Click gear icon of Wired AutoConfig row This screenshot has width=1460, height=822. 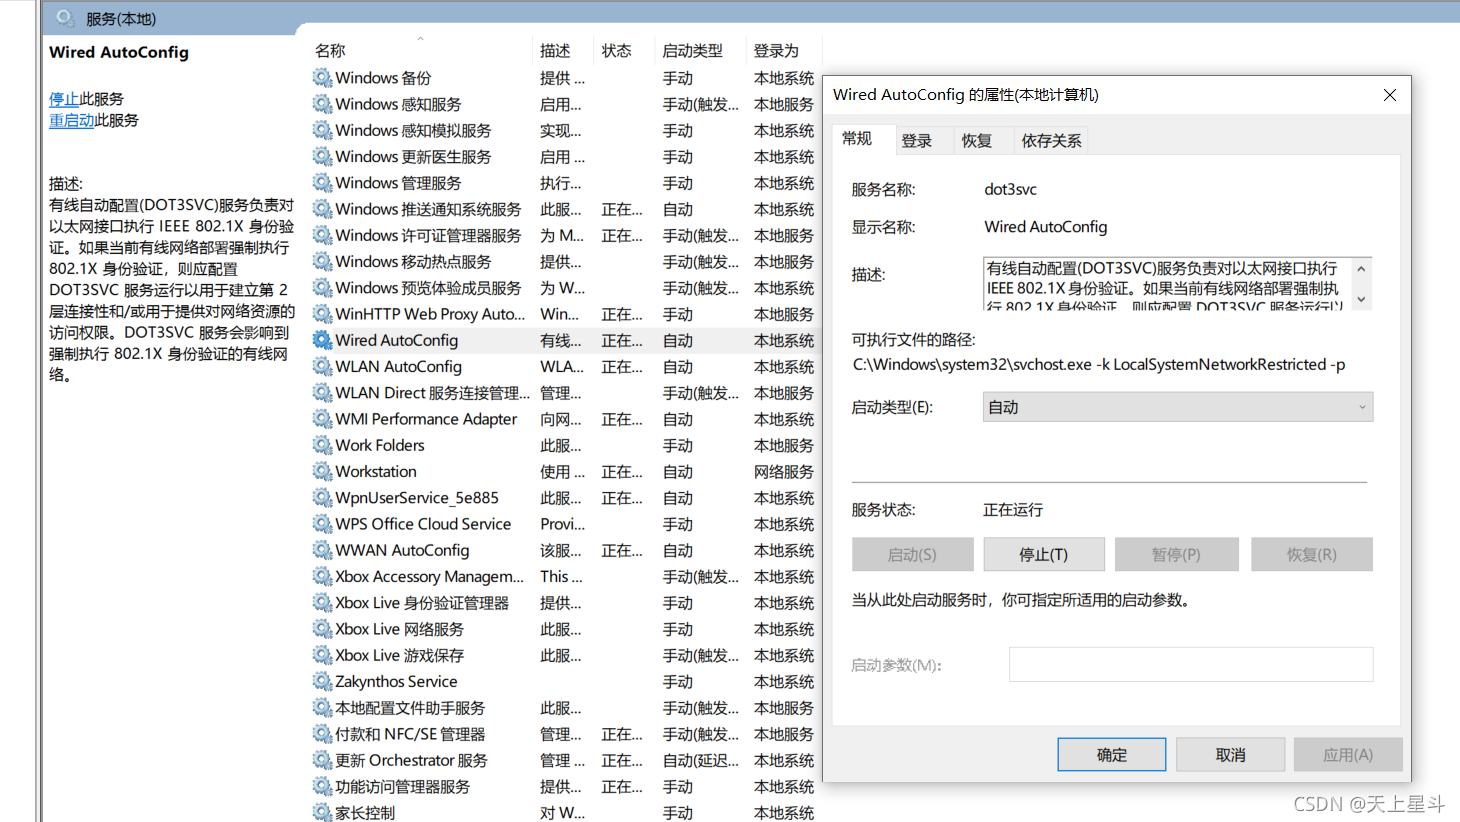(x=322, y=340)
